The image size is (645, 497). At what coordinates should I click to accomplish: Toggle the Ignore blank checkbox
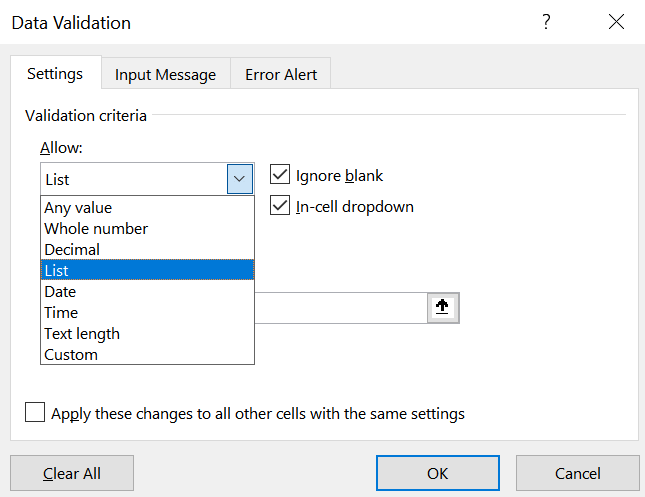280,175
